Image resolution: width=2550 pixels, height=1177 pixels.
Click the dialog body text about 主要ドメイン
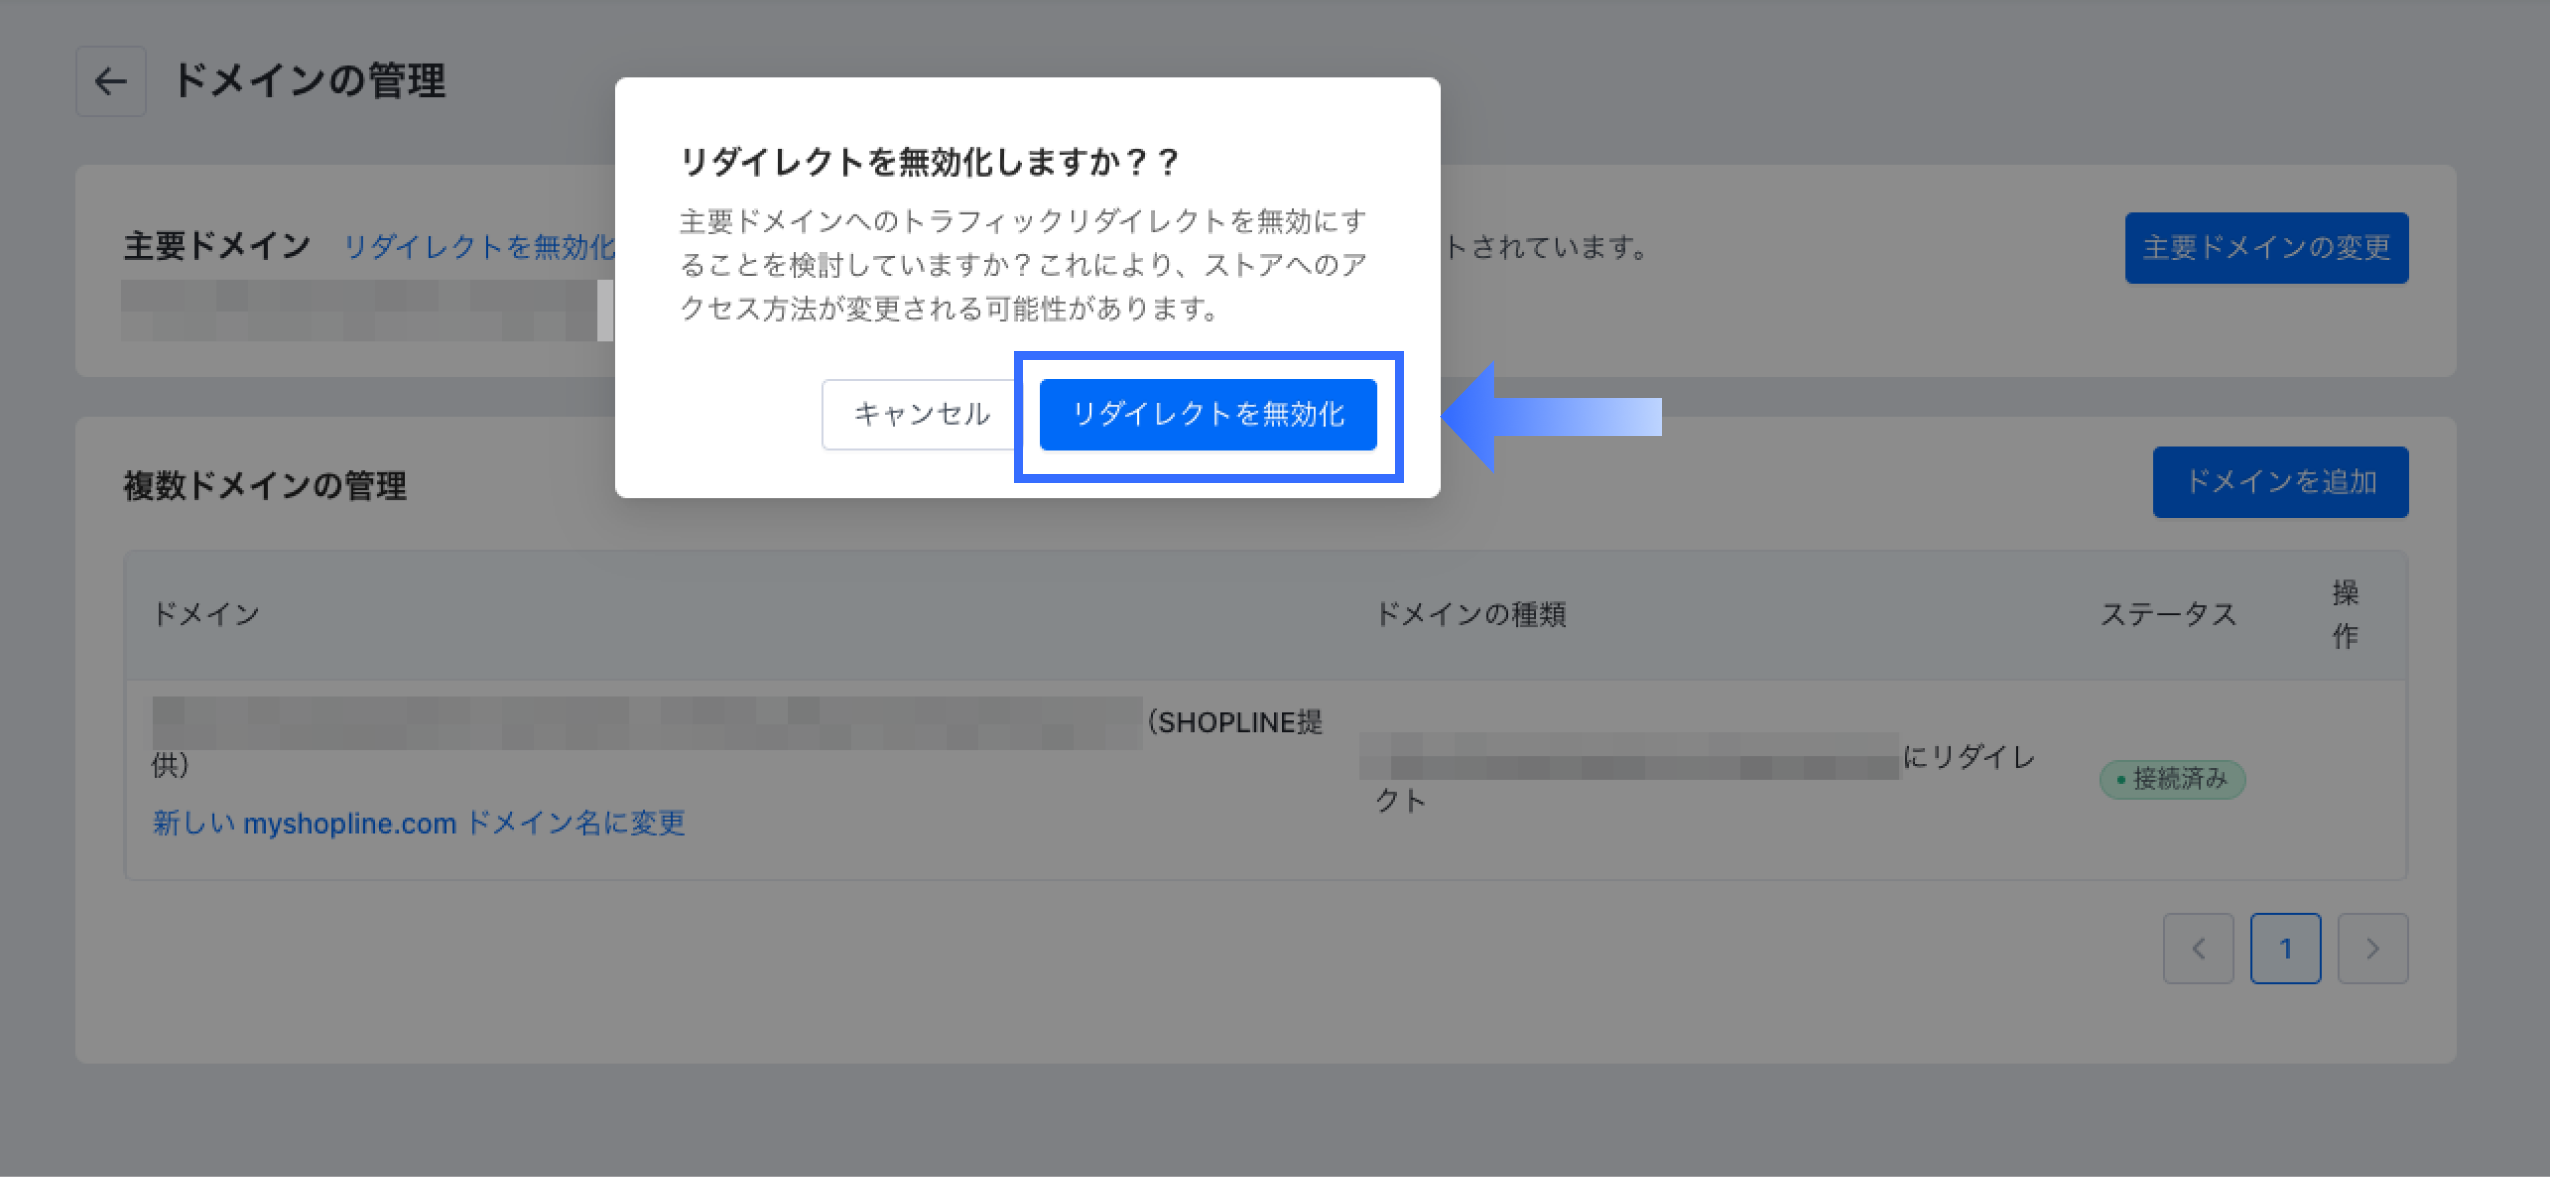tap(1022, 265)
